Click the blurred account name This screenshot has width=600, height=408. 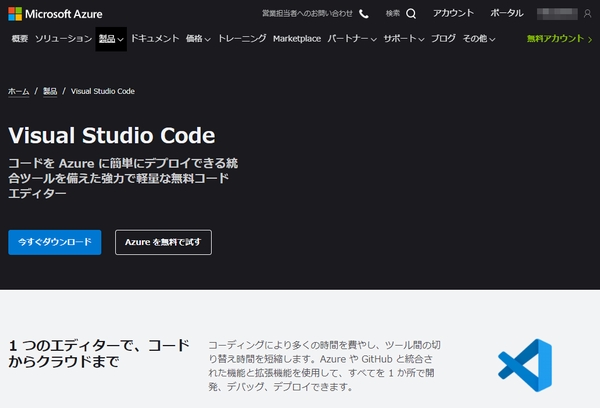[x=557, y=14]
